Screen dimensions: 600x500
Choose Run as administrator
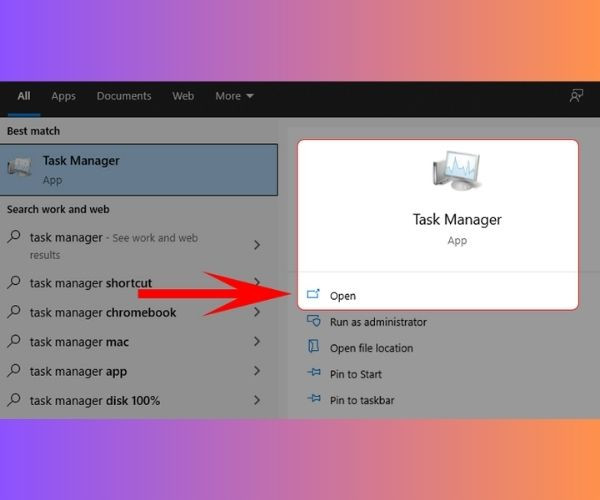tap(378, 322)
